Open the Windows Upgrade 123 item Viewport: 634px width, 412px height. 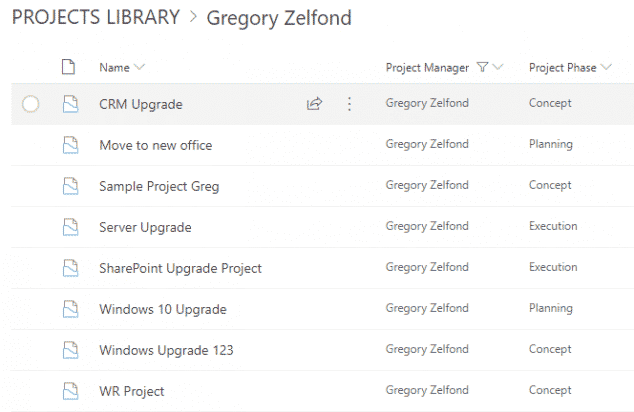click(166, 350)
